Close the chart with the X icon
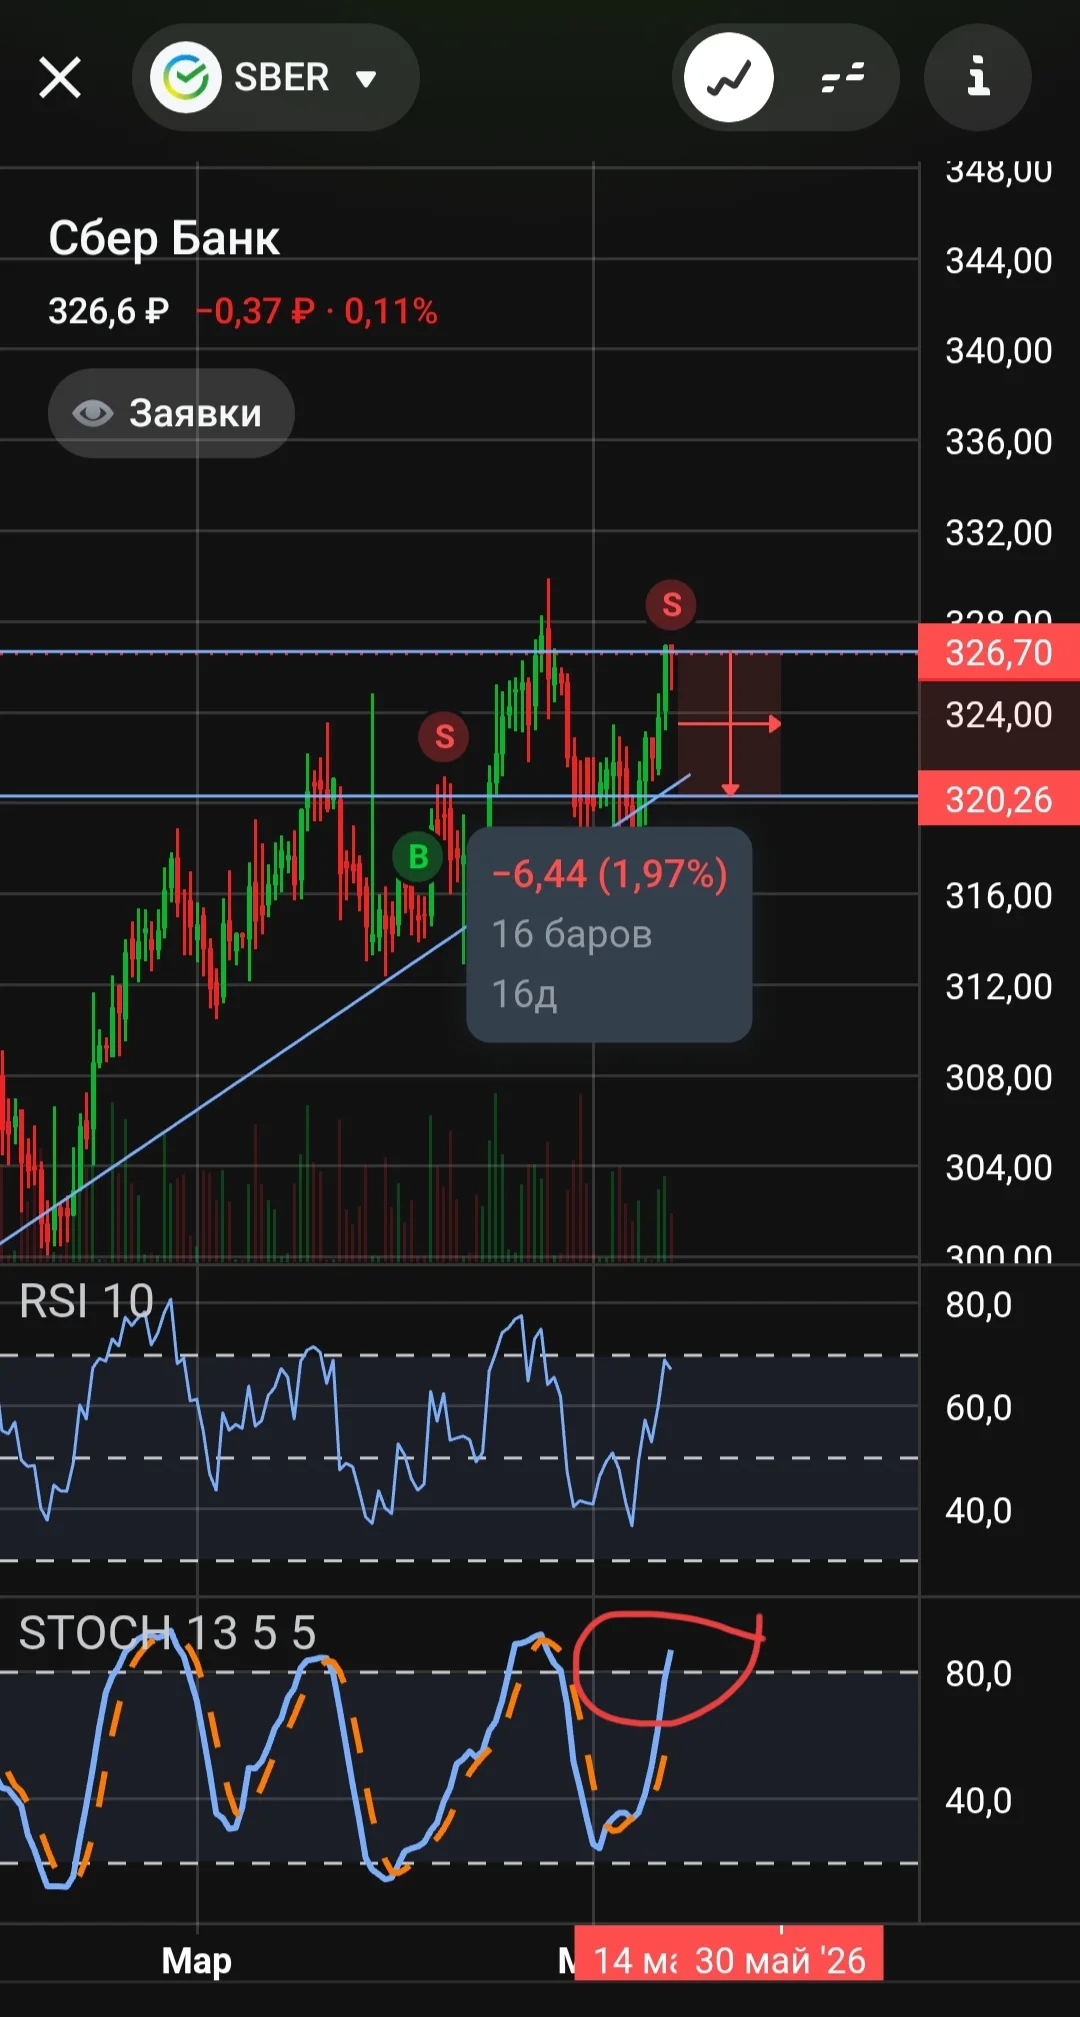The width and height of the screenshot is (1080, 2017). point(60,77)
